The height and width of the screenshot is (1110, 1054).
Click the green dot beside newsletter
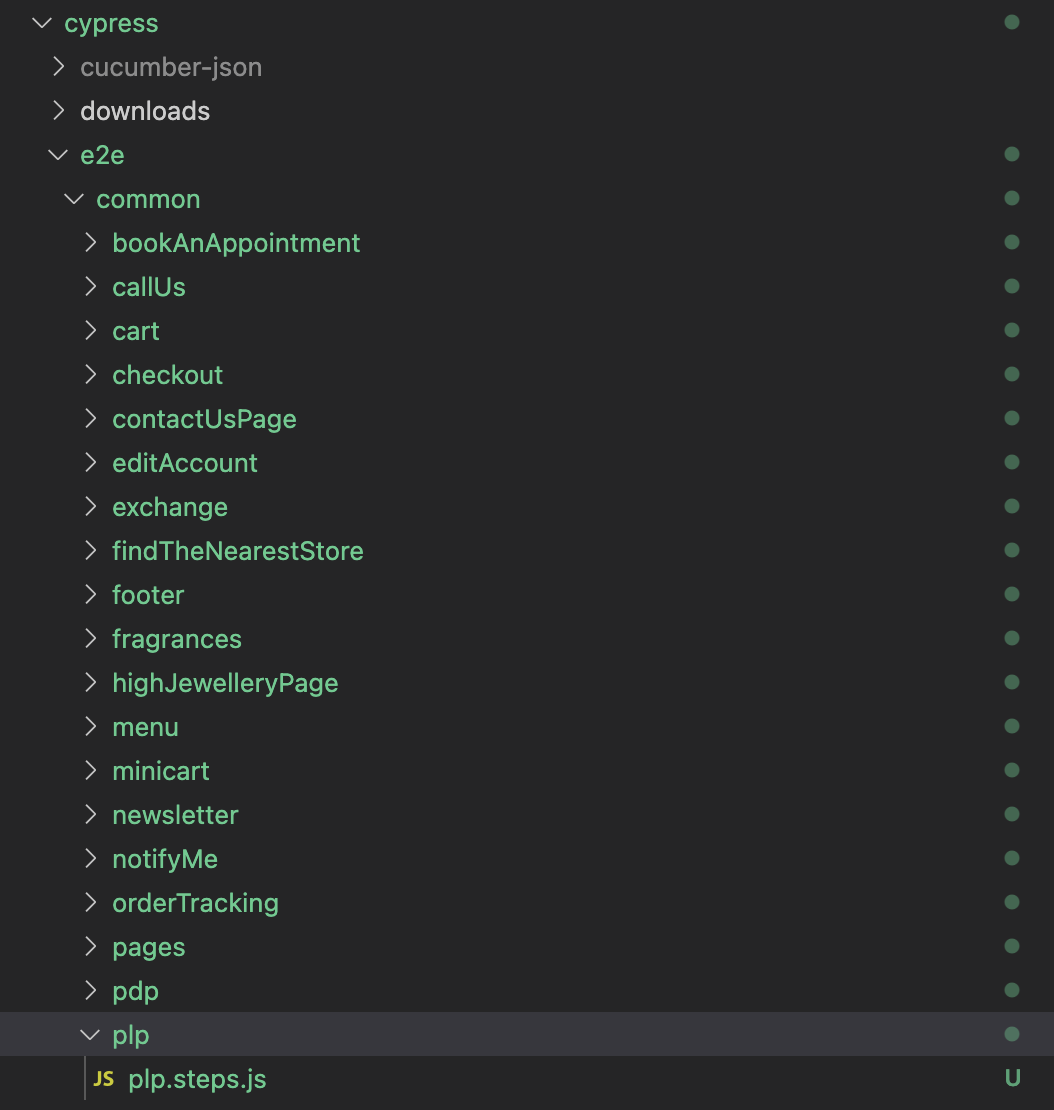pyautogui.click(x=1011, y=814)
